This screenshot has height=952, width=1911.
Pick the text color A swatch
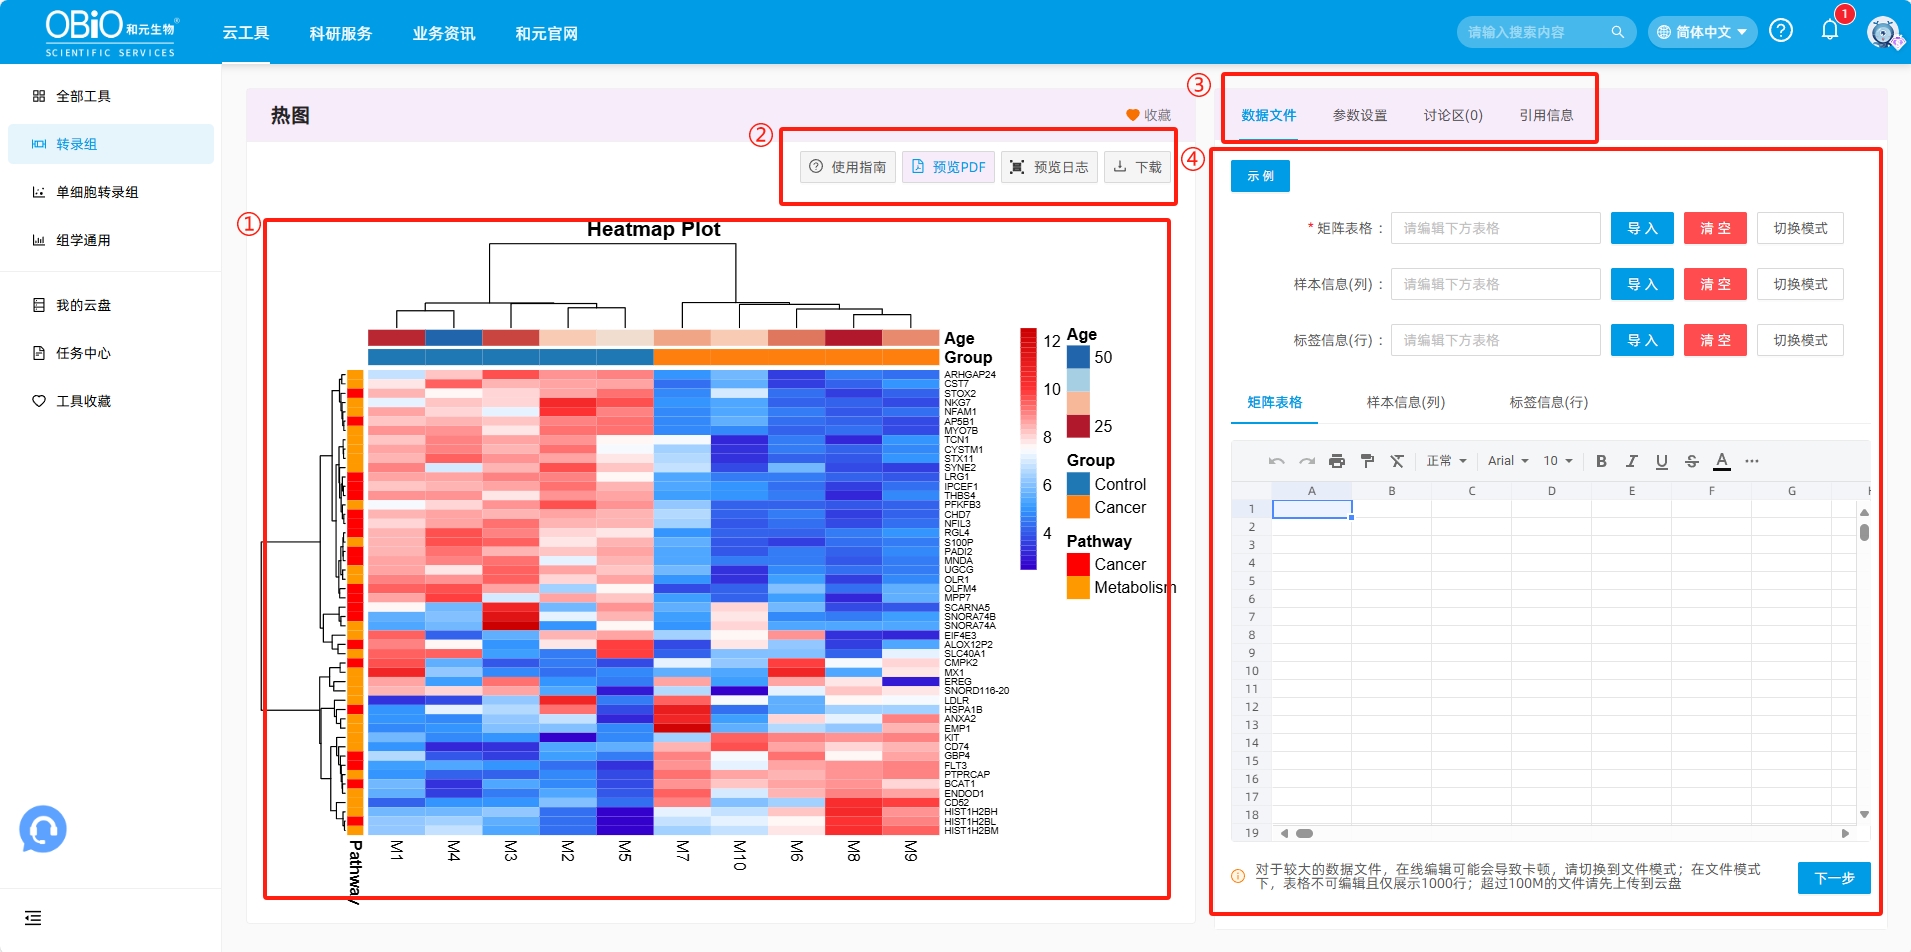click(1721, 461)
